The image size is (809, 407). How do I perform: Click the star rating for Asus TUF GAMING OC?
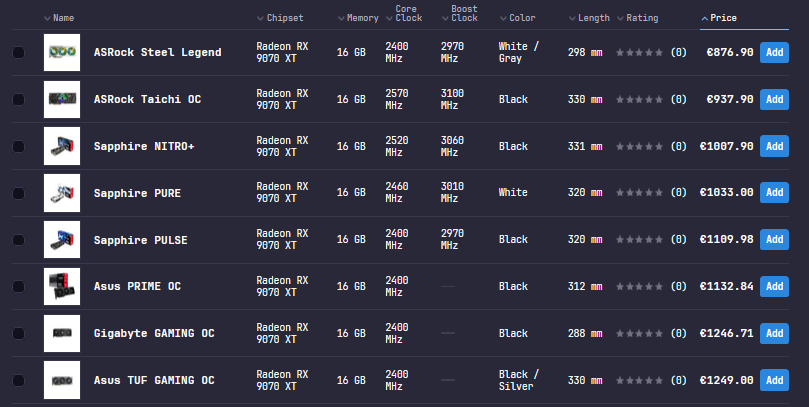639,380
